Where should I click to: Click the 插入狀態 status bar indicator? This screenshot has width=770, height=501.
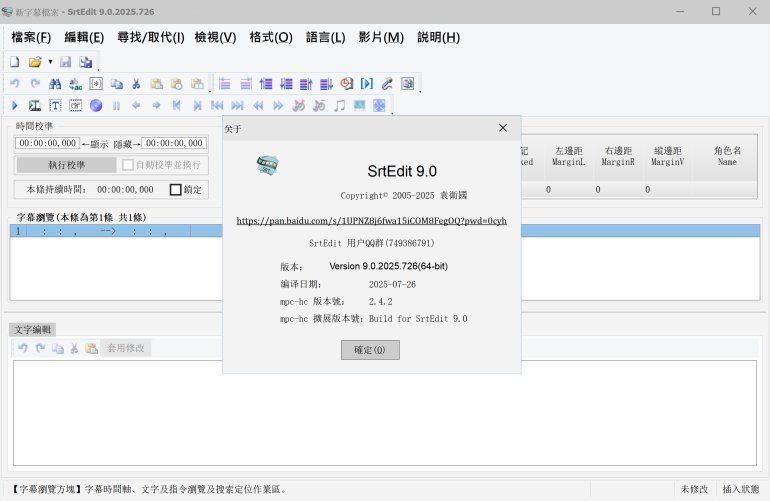point(741,489)
